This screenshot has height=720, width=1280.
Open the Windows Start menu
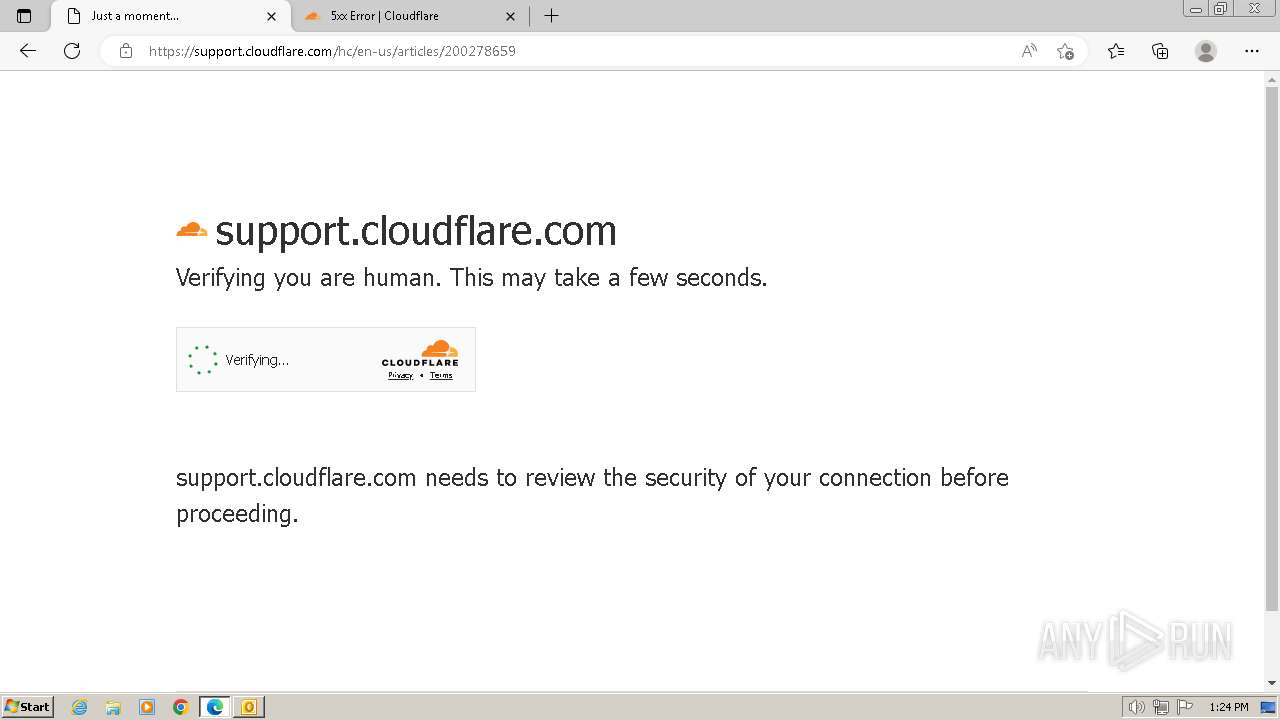27,706
